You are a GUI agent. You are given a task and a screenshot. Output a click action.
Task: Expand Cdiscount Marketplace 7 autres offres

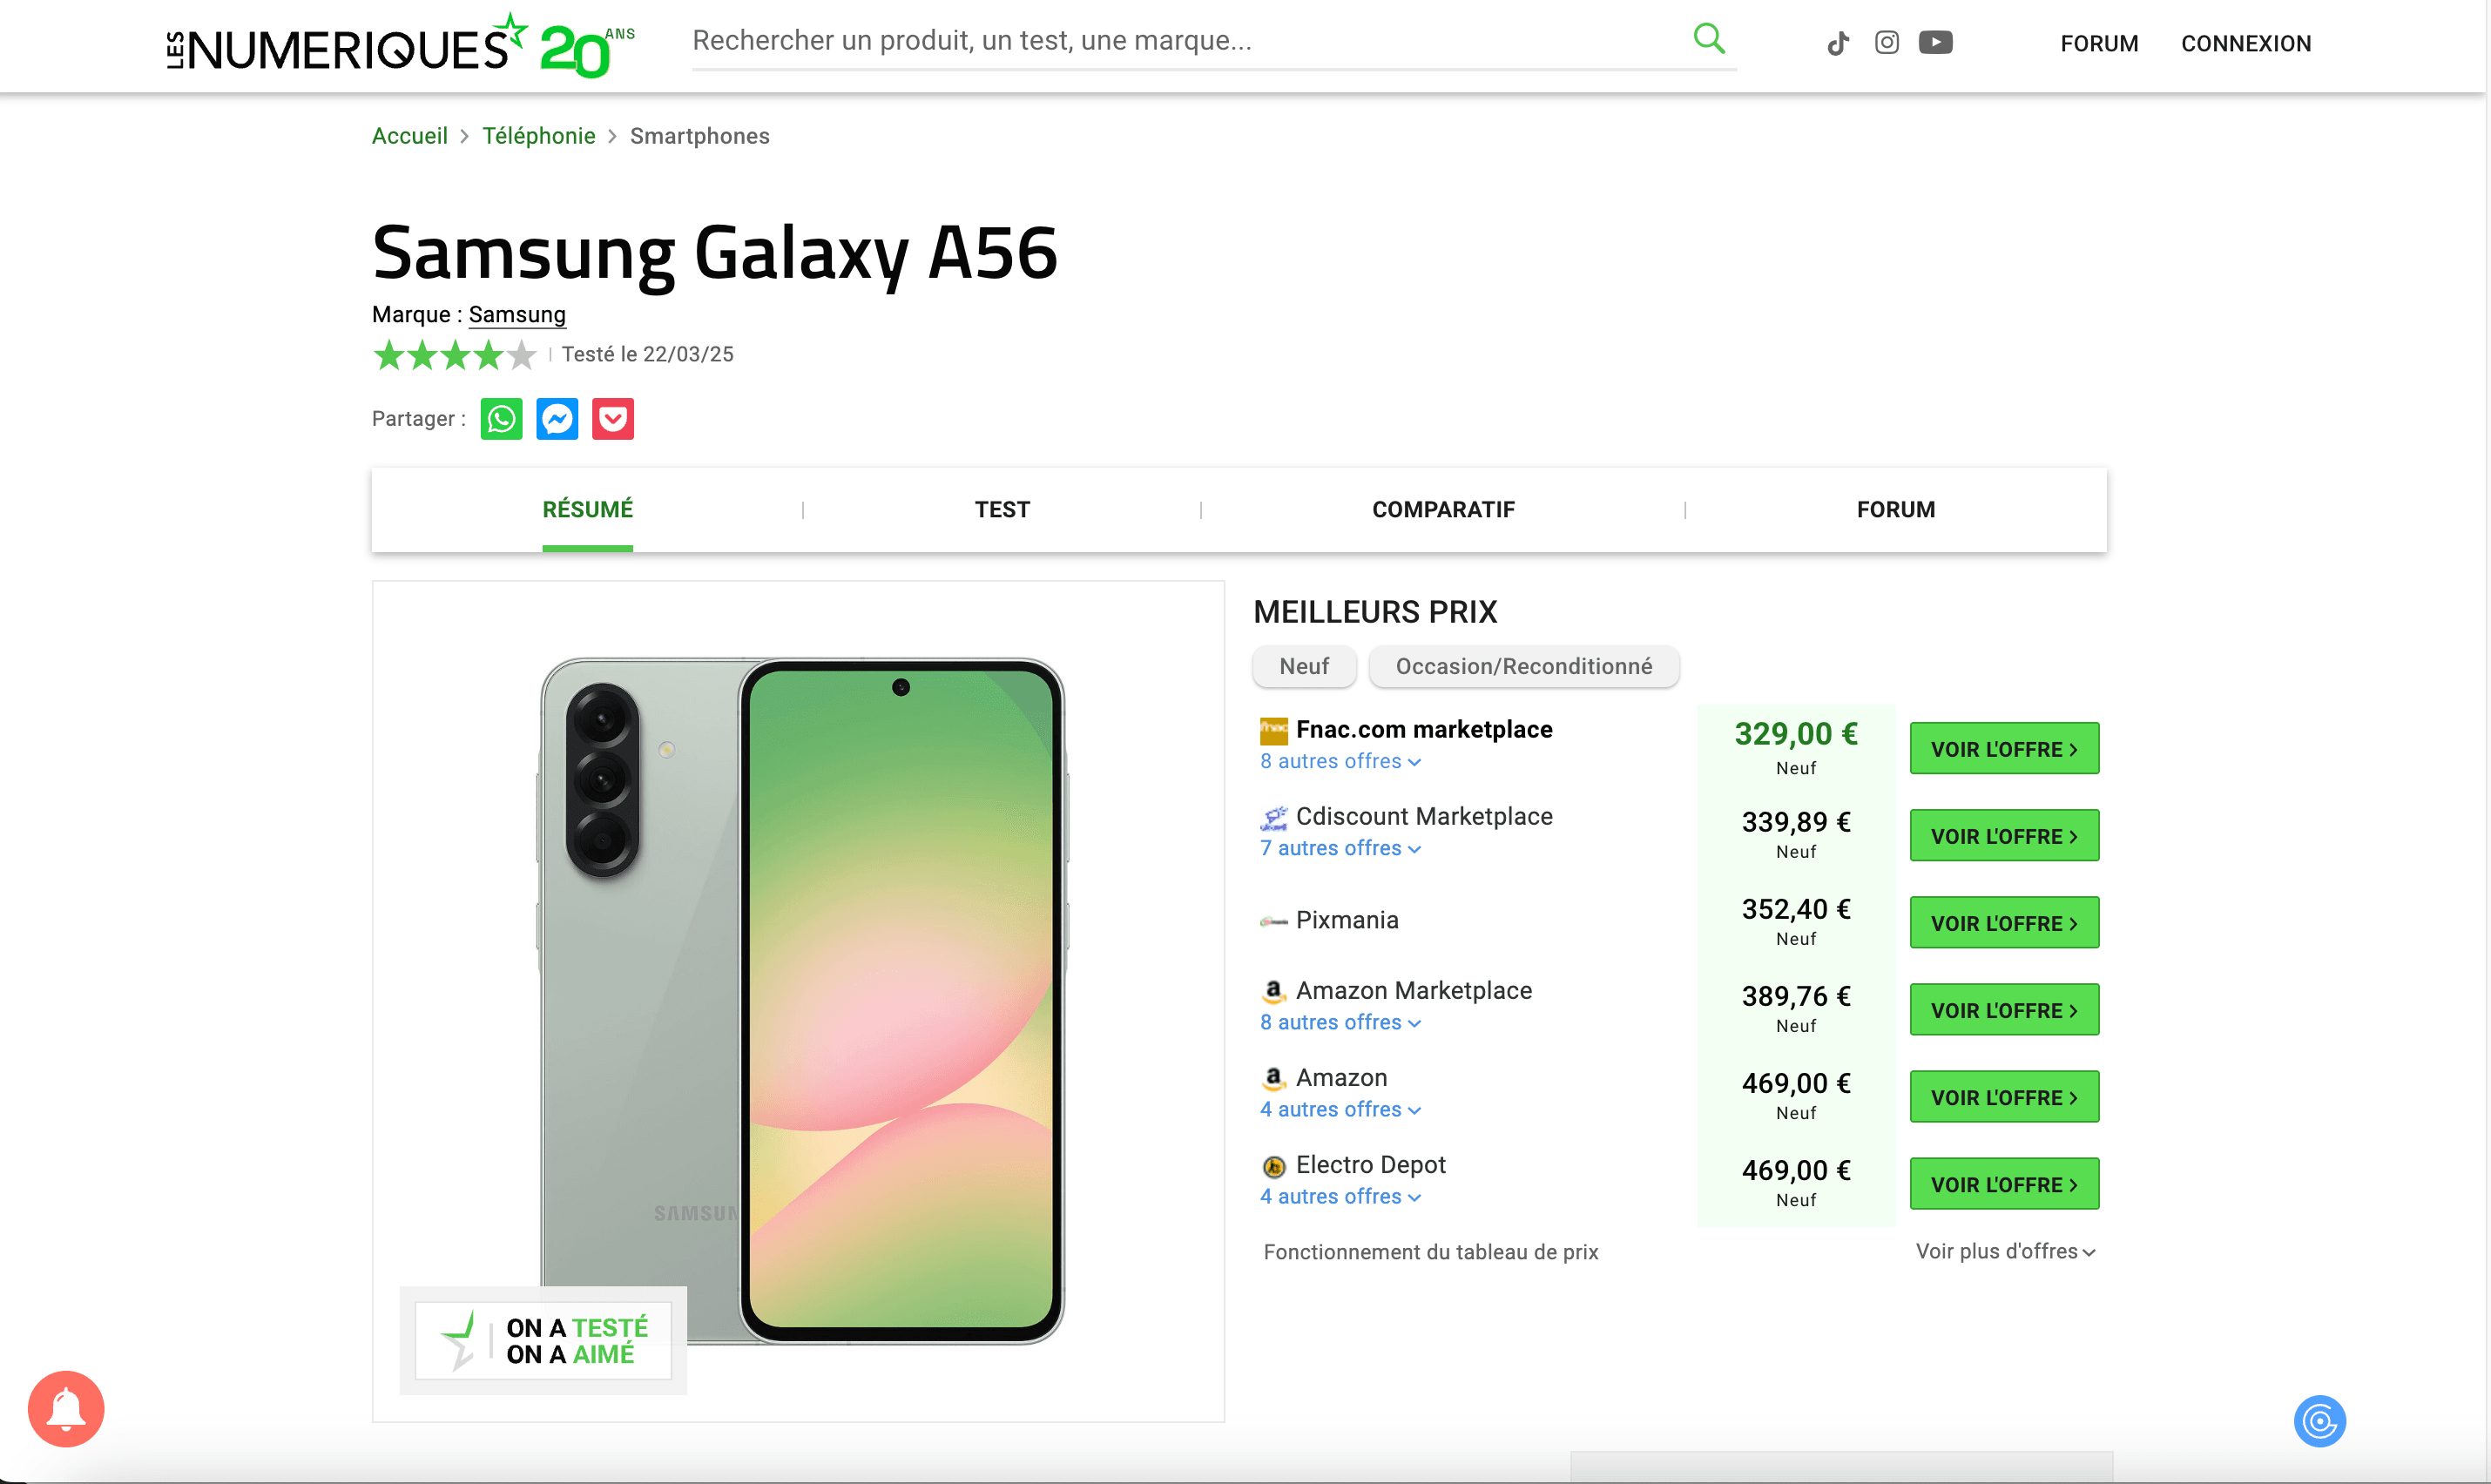pyautogui.click(x=1339, y=848)
